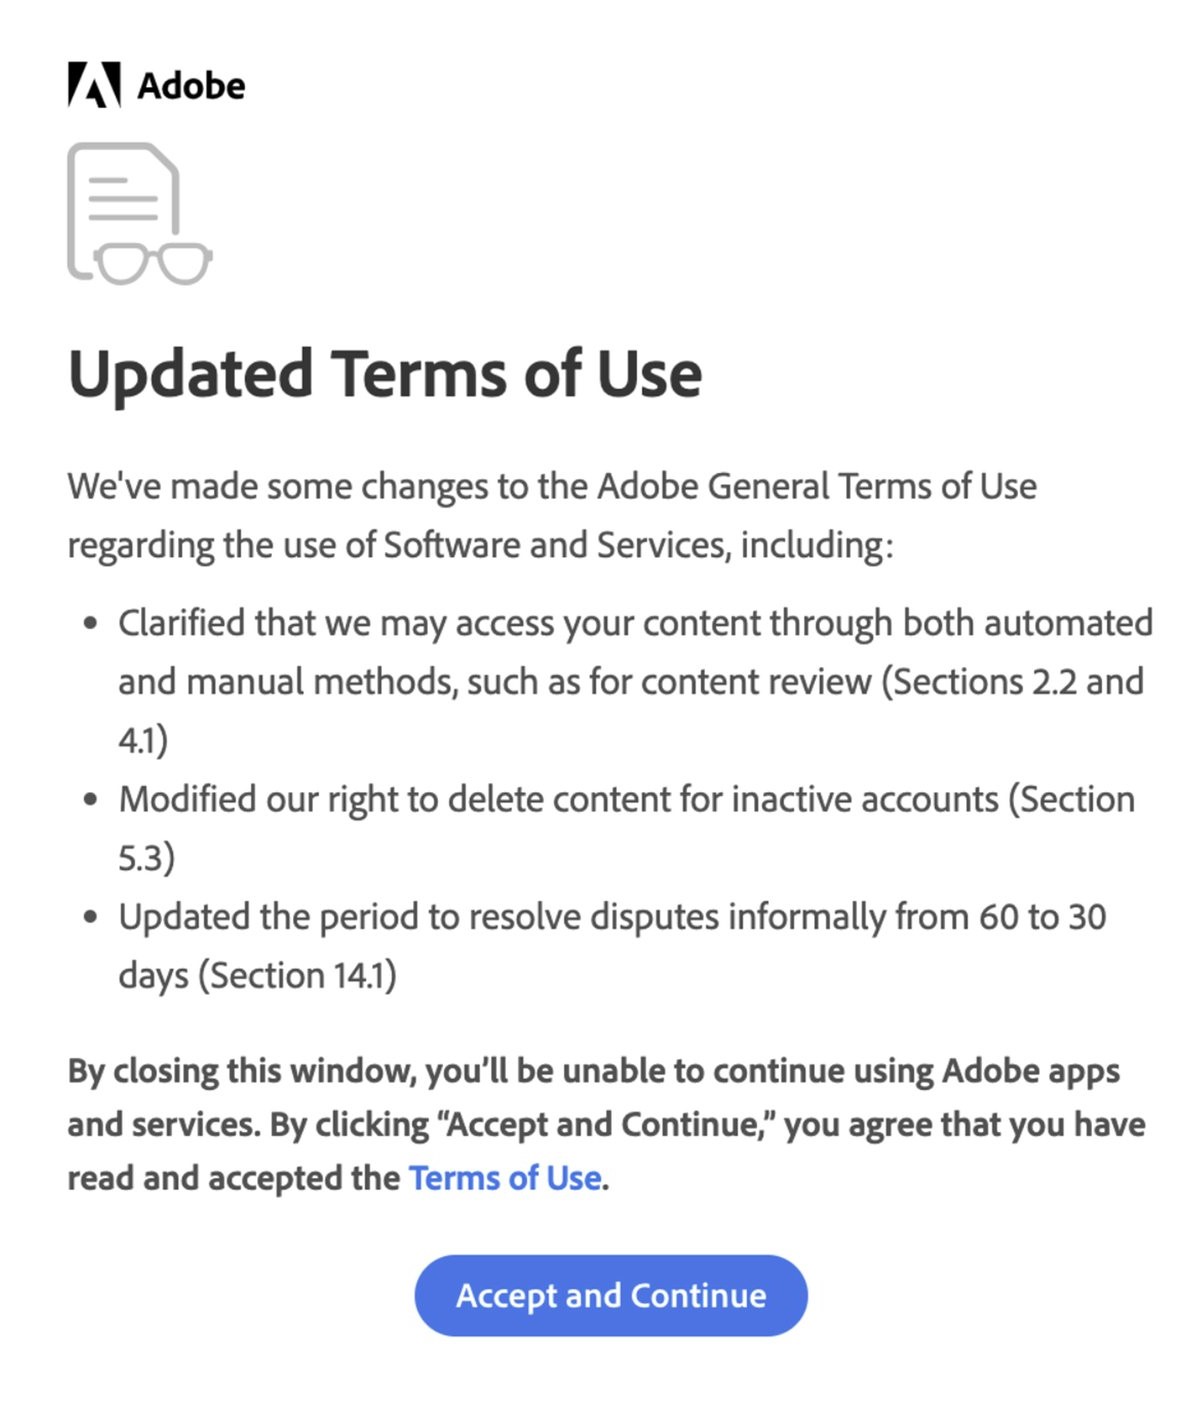
Task: Click the "(Section 14.1)" reference text
Action: click(297, 975)
